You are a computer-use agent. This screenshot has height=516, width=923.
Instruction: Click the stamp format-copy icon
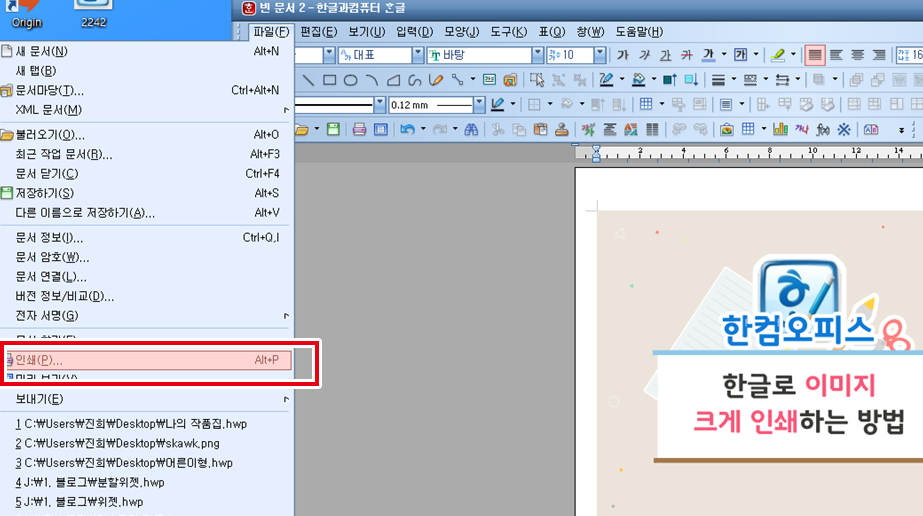[562, 129]
